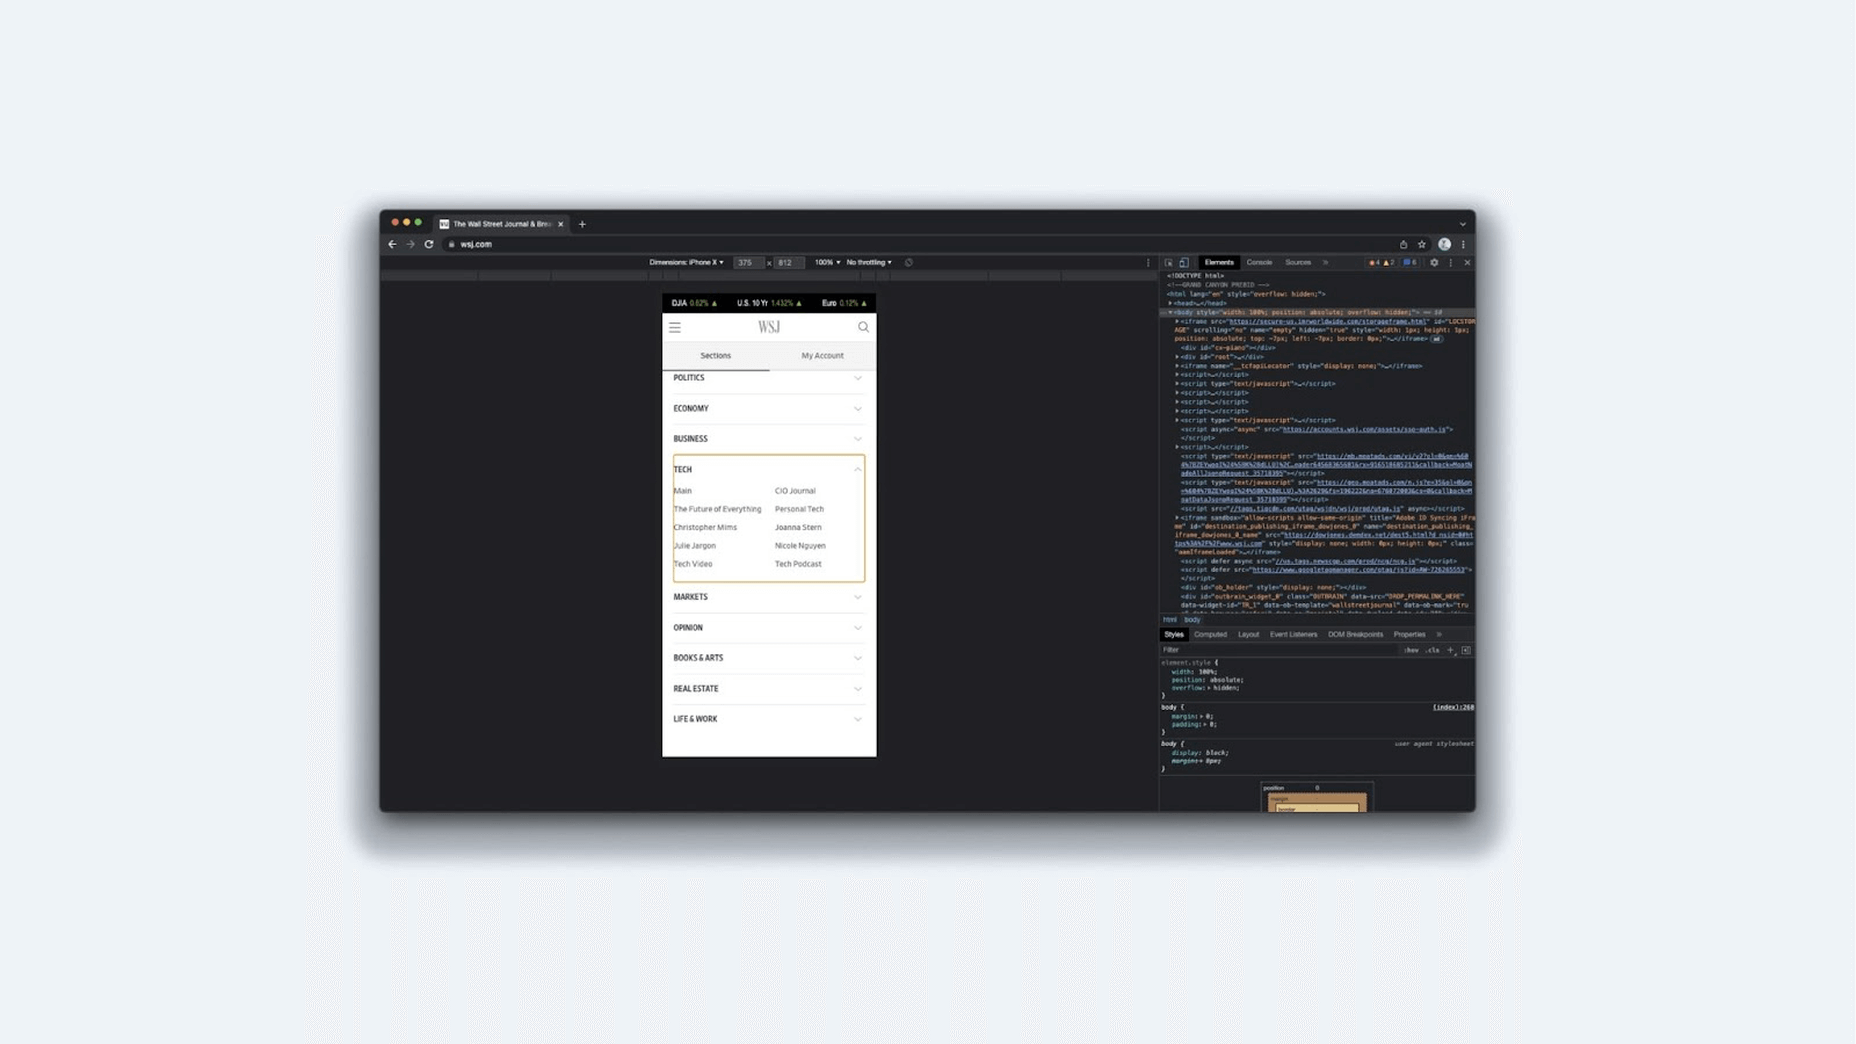Open the Dimensions iPhone X dropdown
This screenshot has width=1856, height=1044.
[686, 263]
